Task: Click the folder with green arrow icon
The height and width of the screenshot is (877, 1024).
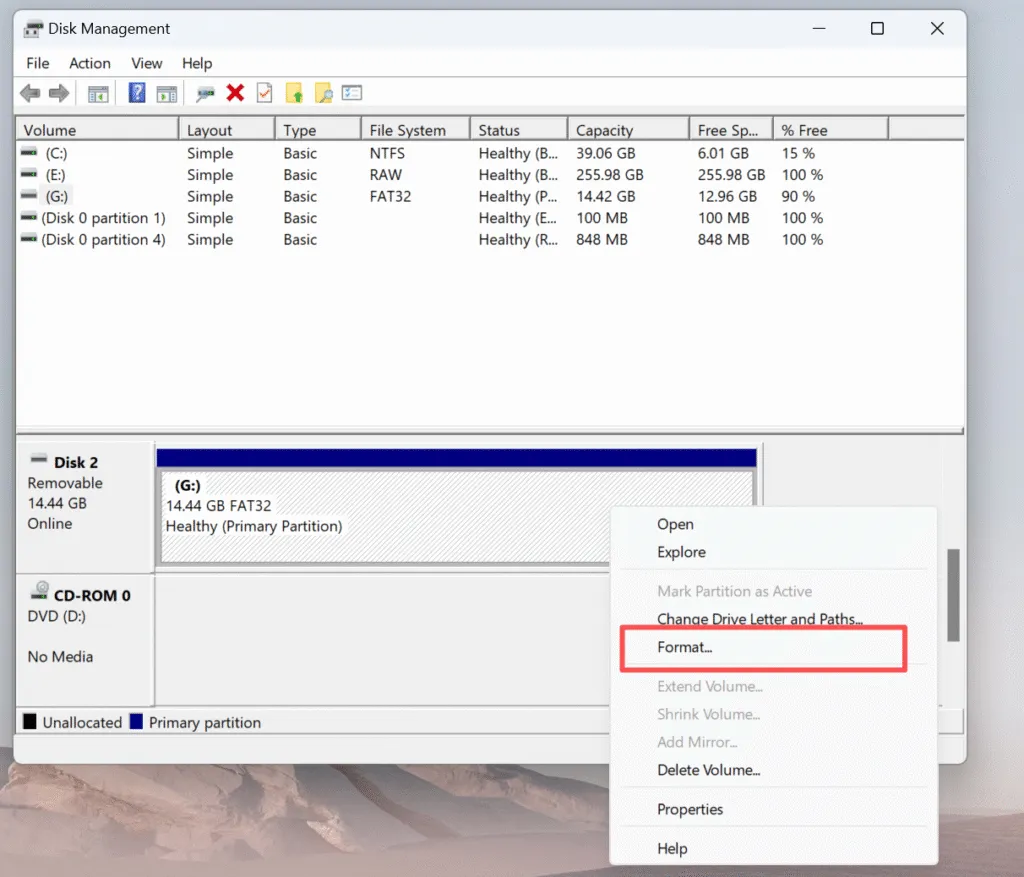Action: tap(294, 93)
